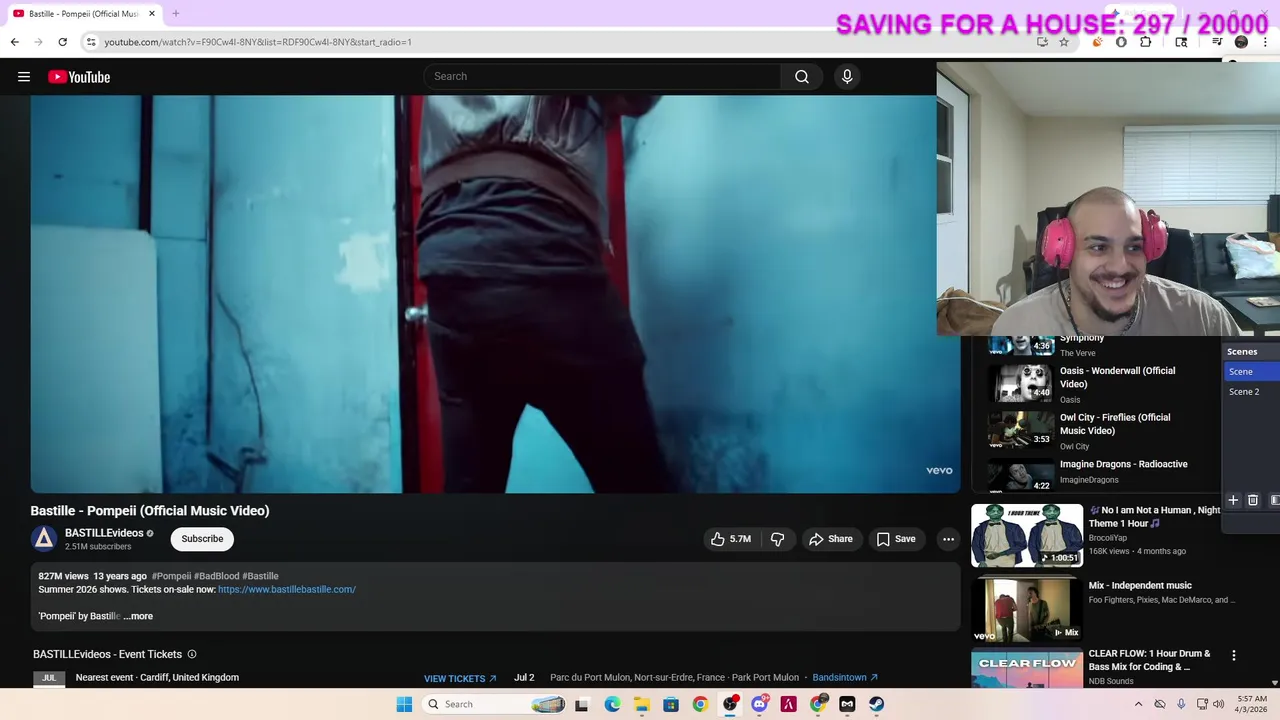Viewport: 1280px width, 720px height.
Task: Open the Chrome three-dot menu
Action: click(x=1265, y=42)
